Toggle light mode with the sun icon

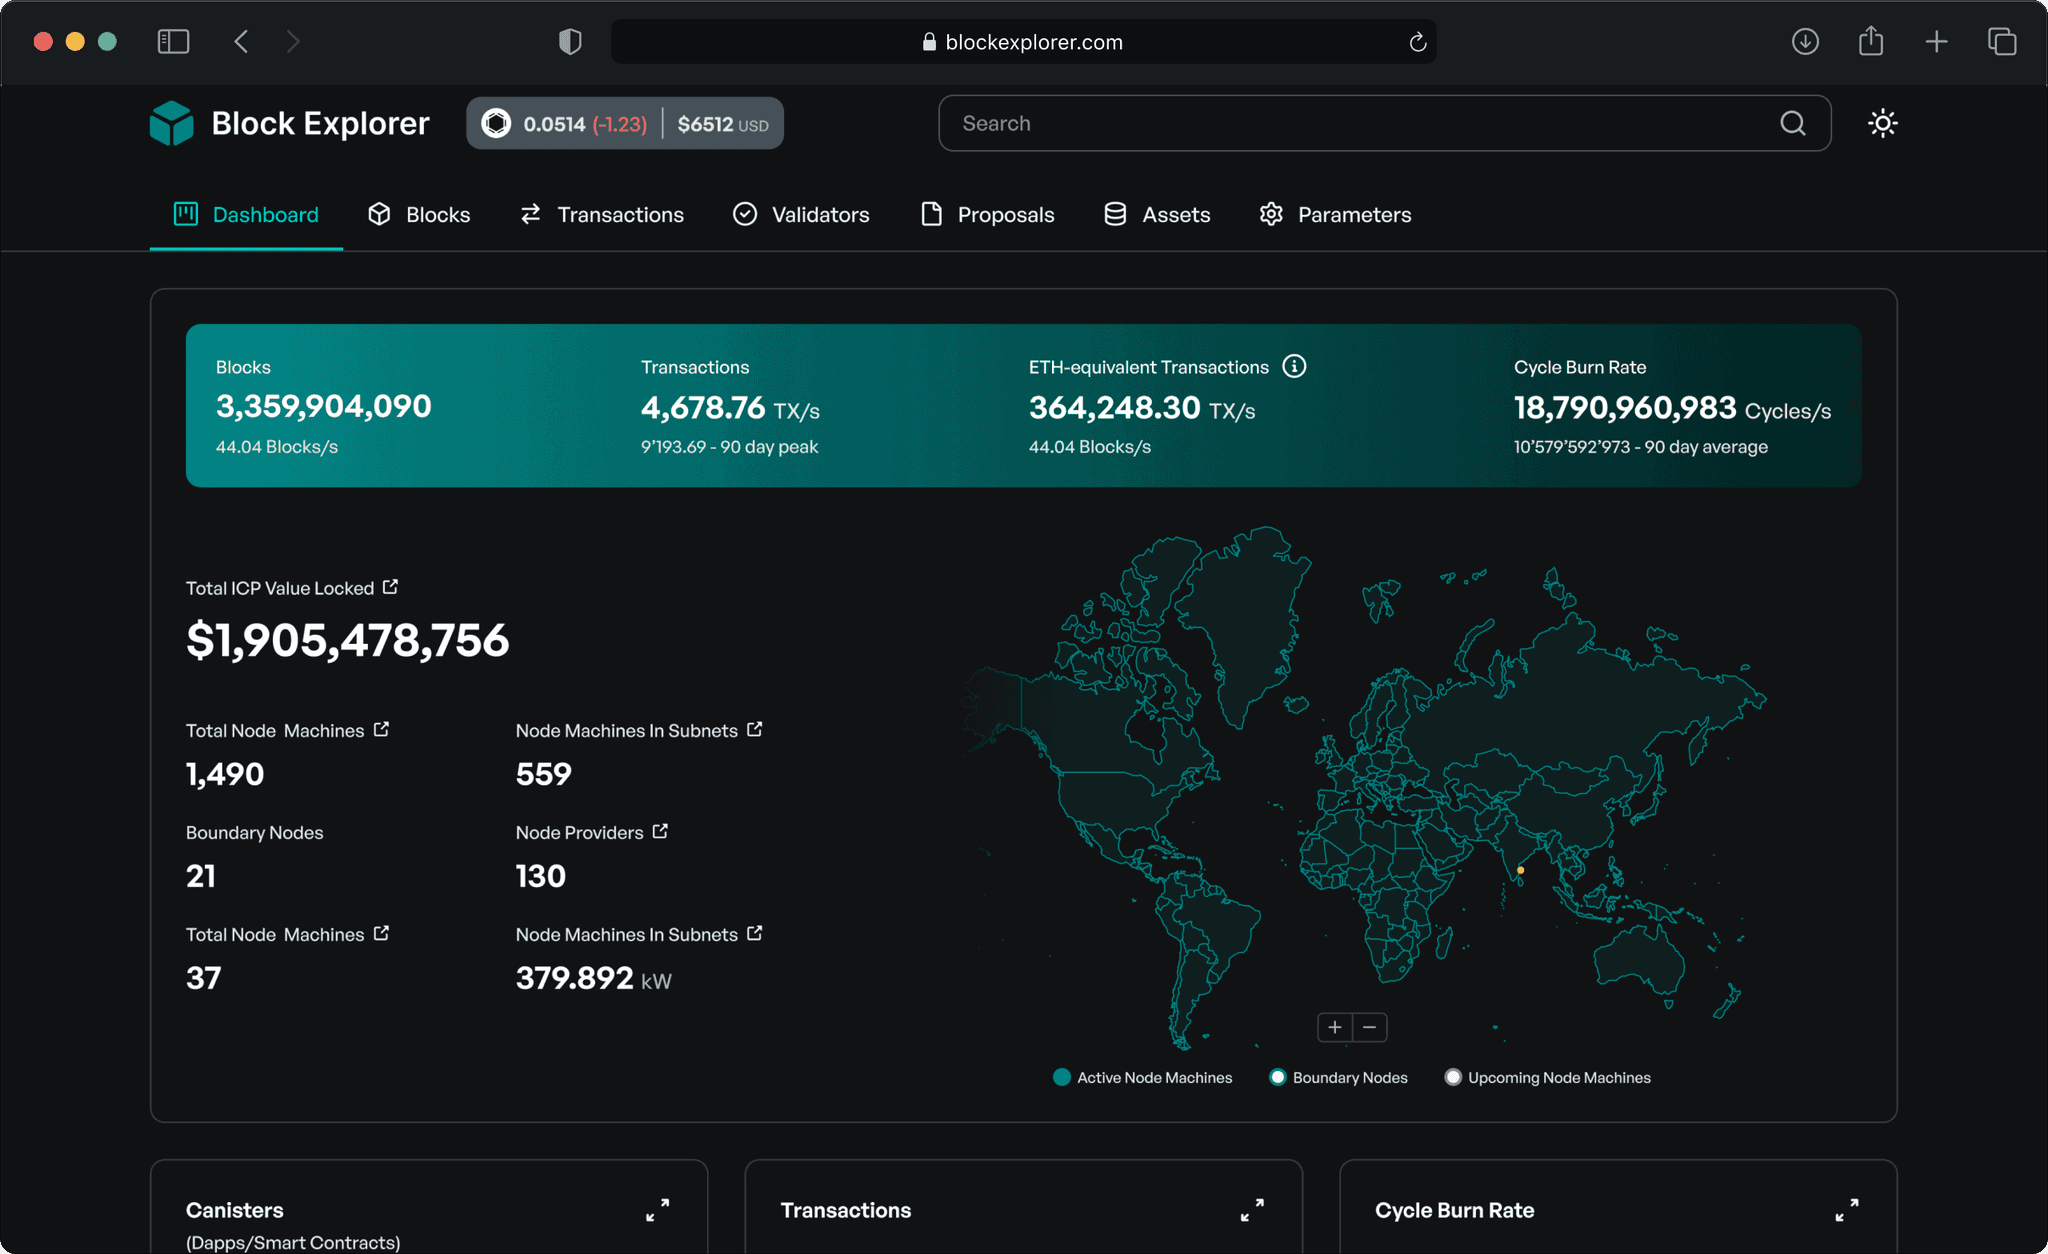click(x=1882, y=123)
